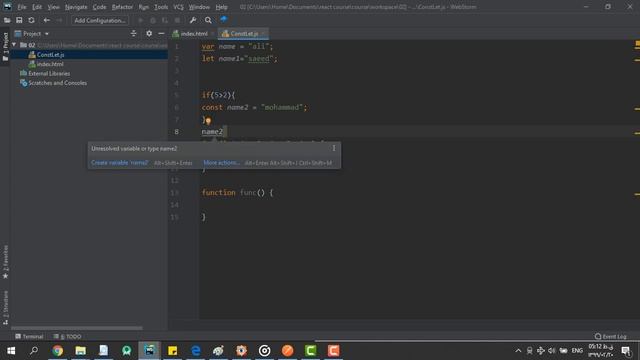Click the Run play icon
Screen dimensions: 640x360
coord(141,20)
